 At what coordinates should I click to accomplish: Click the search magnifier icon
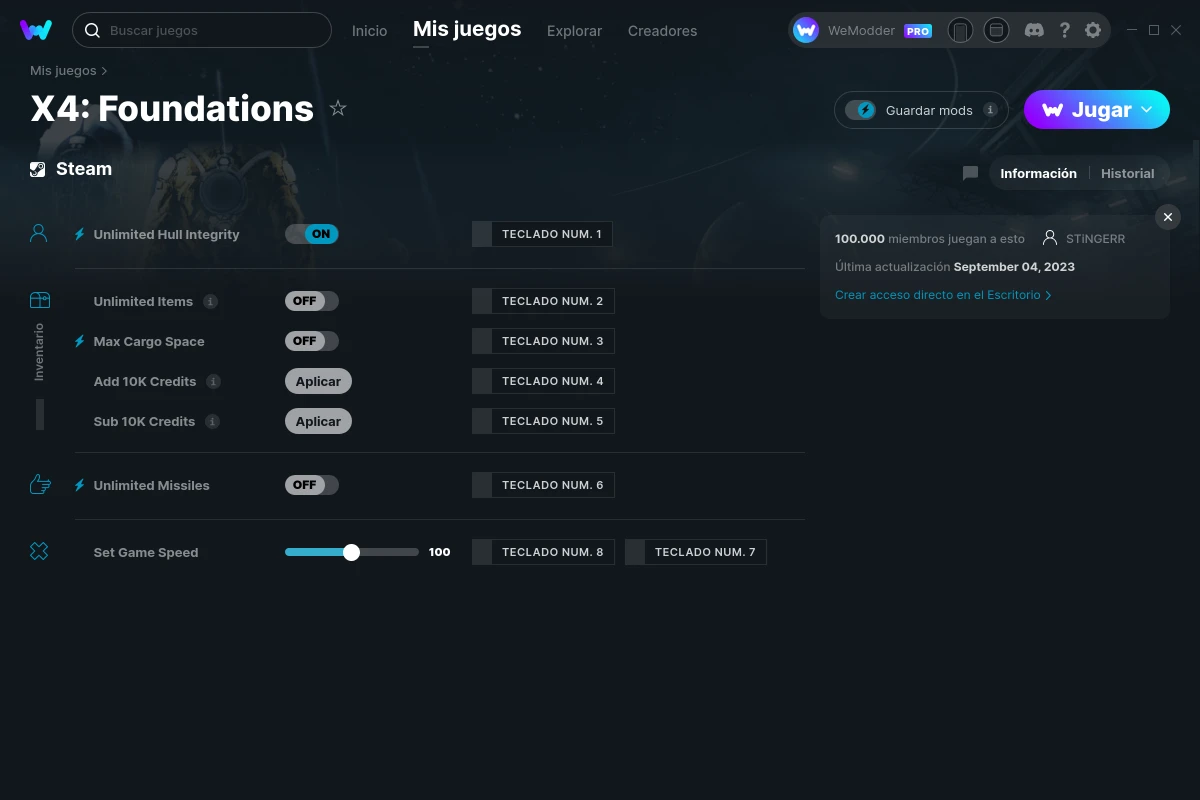(92, 30)
